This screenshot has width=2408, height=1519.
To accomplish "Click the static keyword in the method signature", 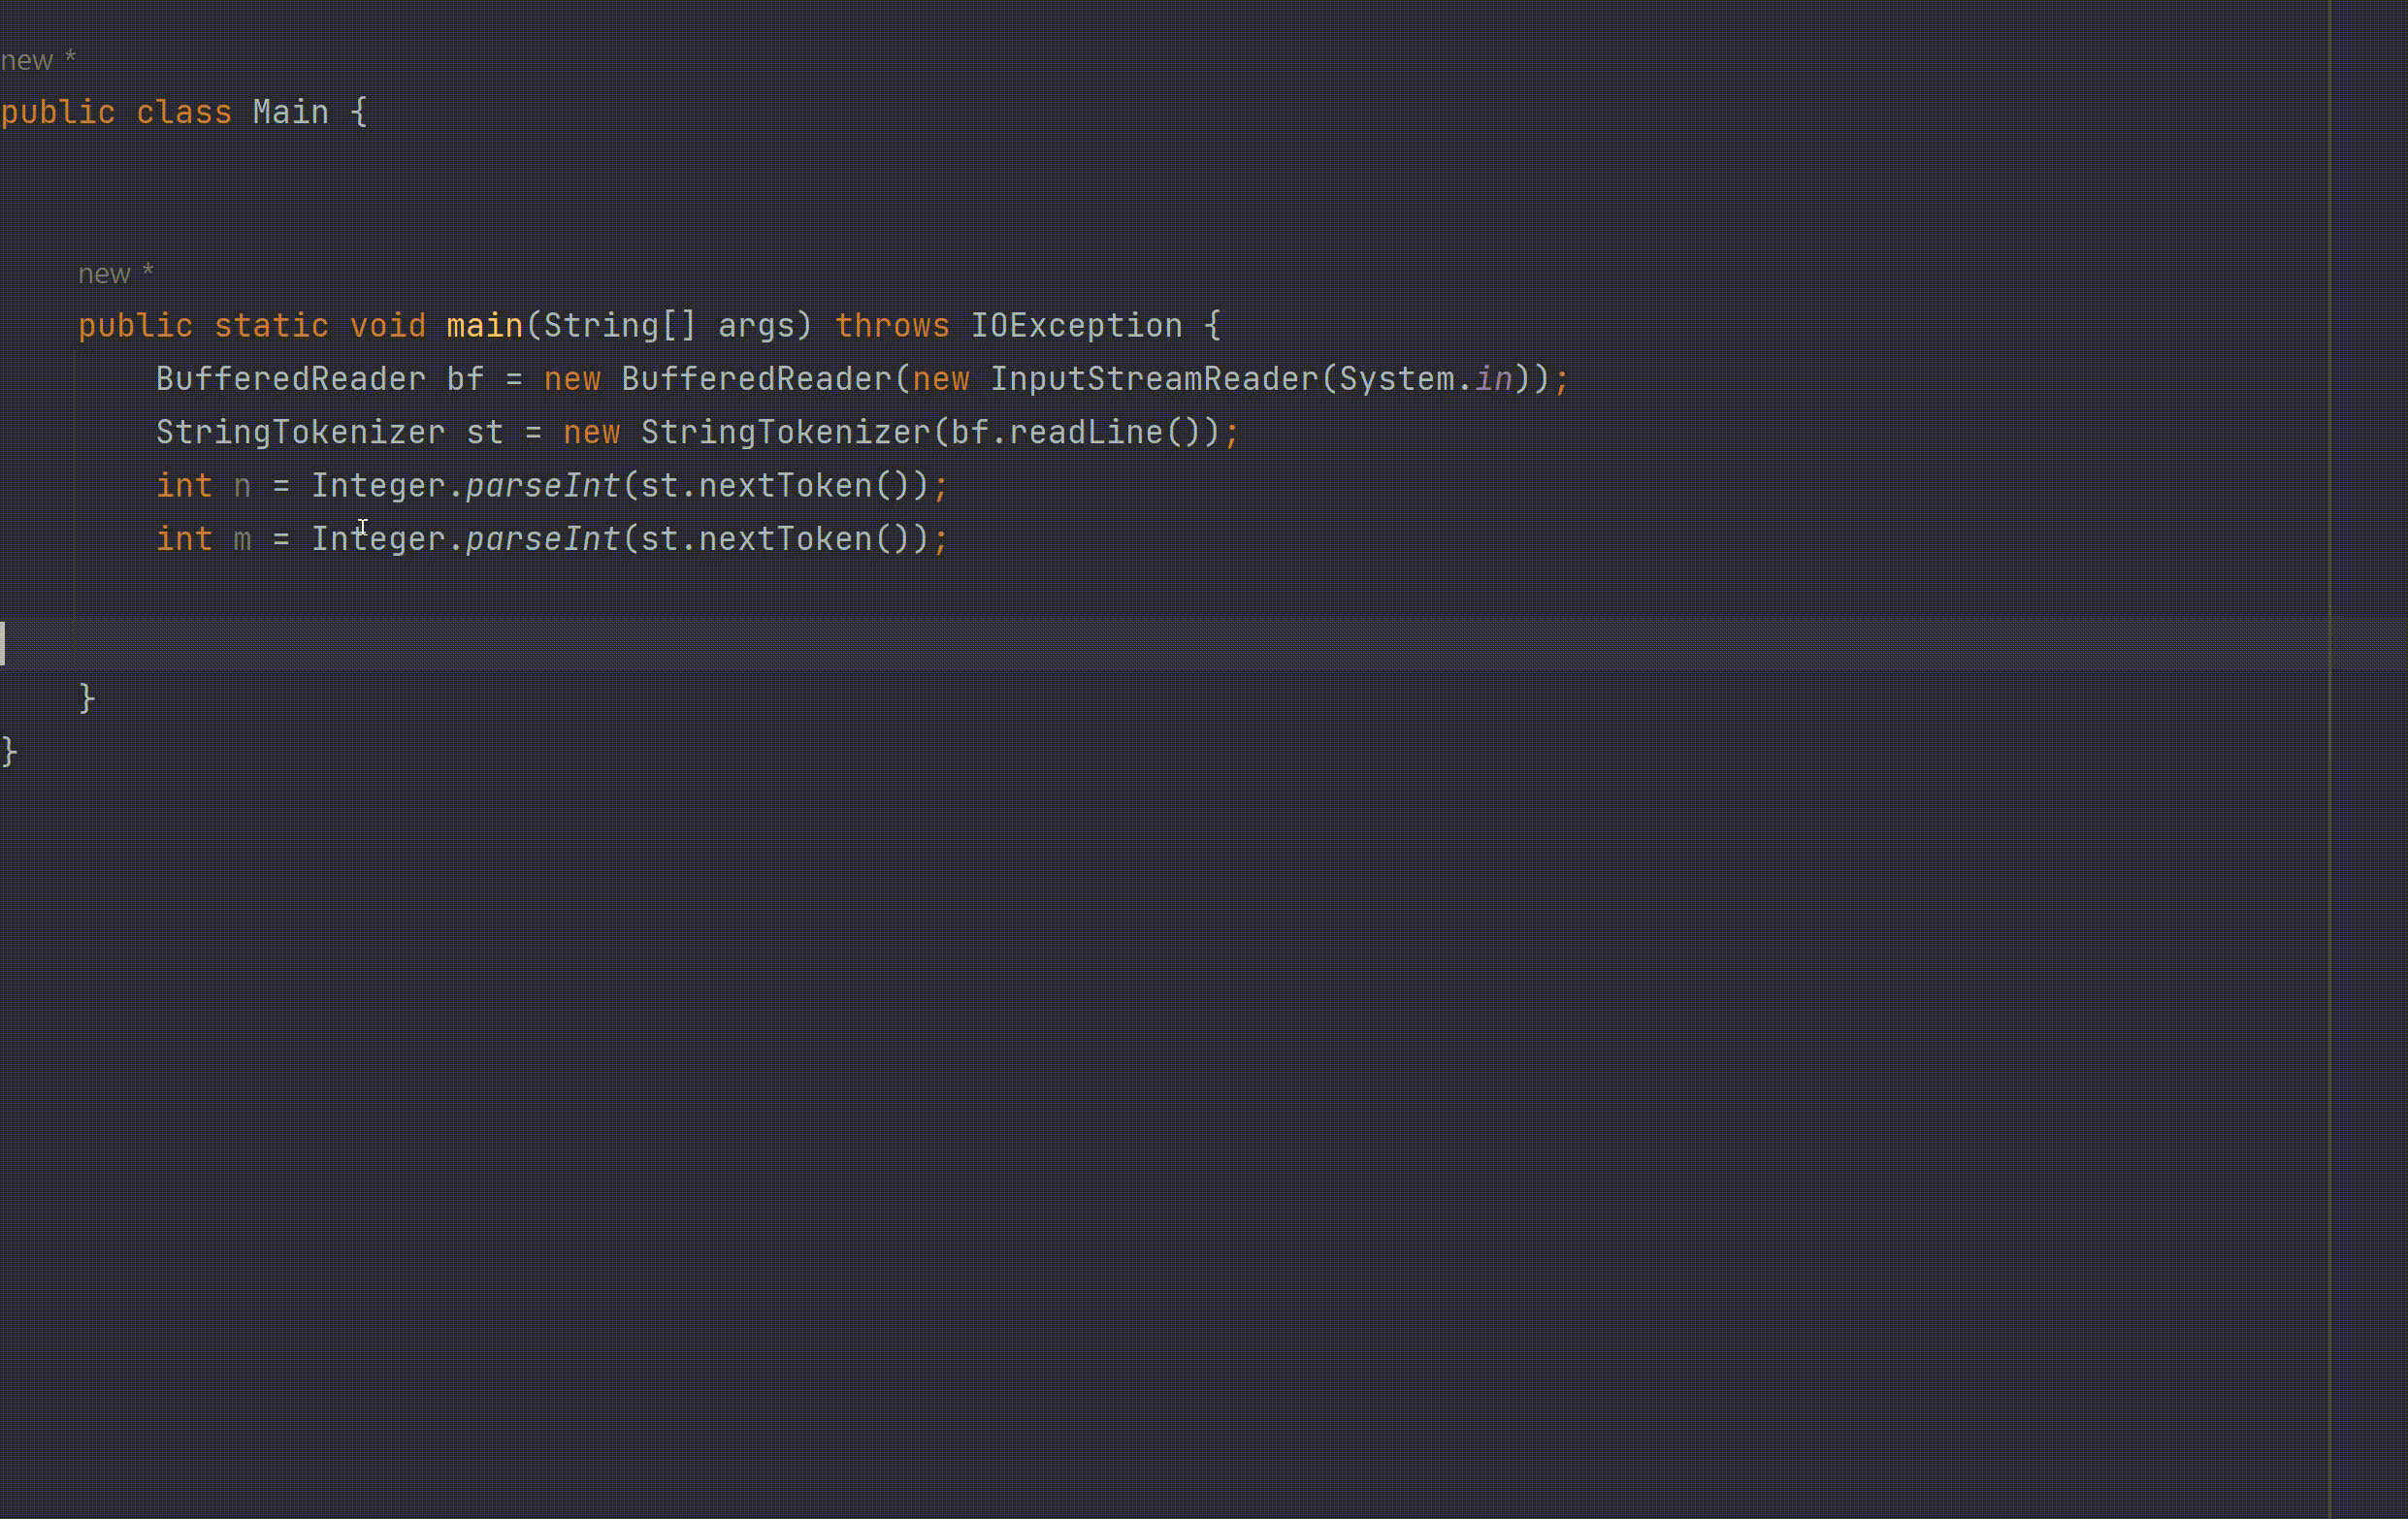I will (x=271, y=326).
